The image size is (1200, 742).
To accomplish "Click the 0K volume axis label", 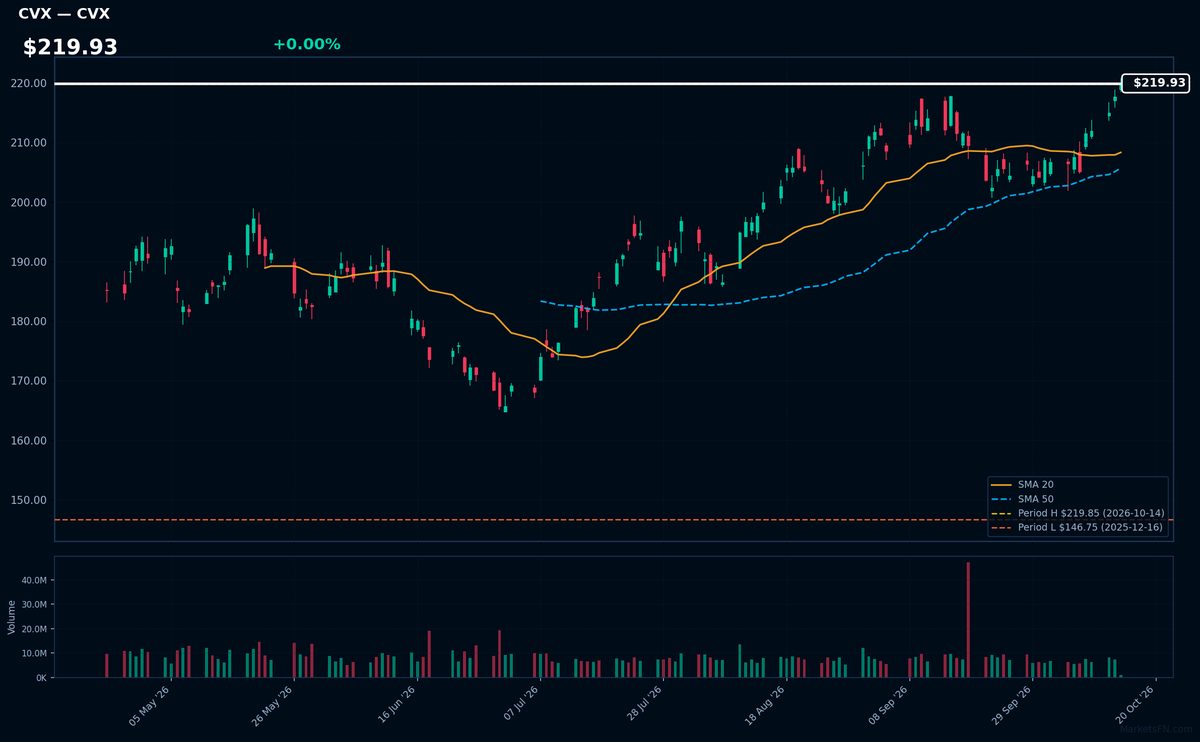I will [41, 678].
